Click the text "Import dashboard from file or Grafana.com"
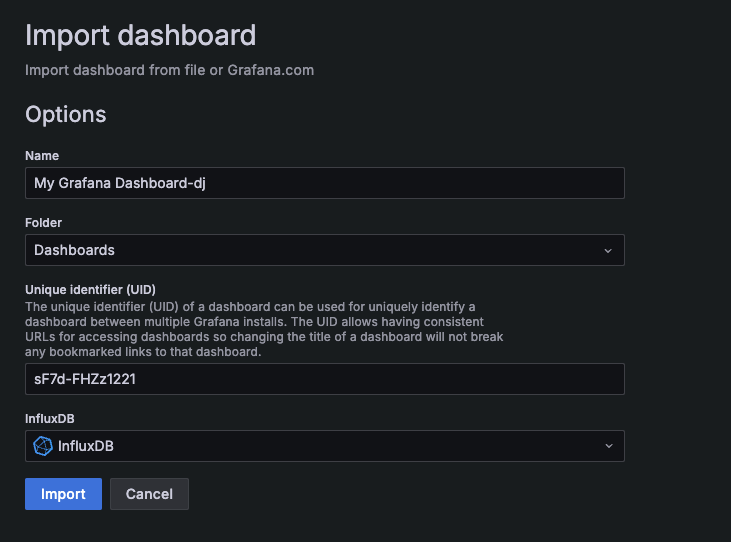731x542 pixels. (169, 70)
